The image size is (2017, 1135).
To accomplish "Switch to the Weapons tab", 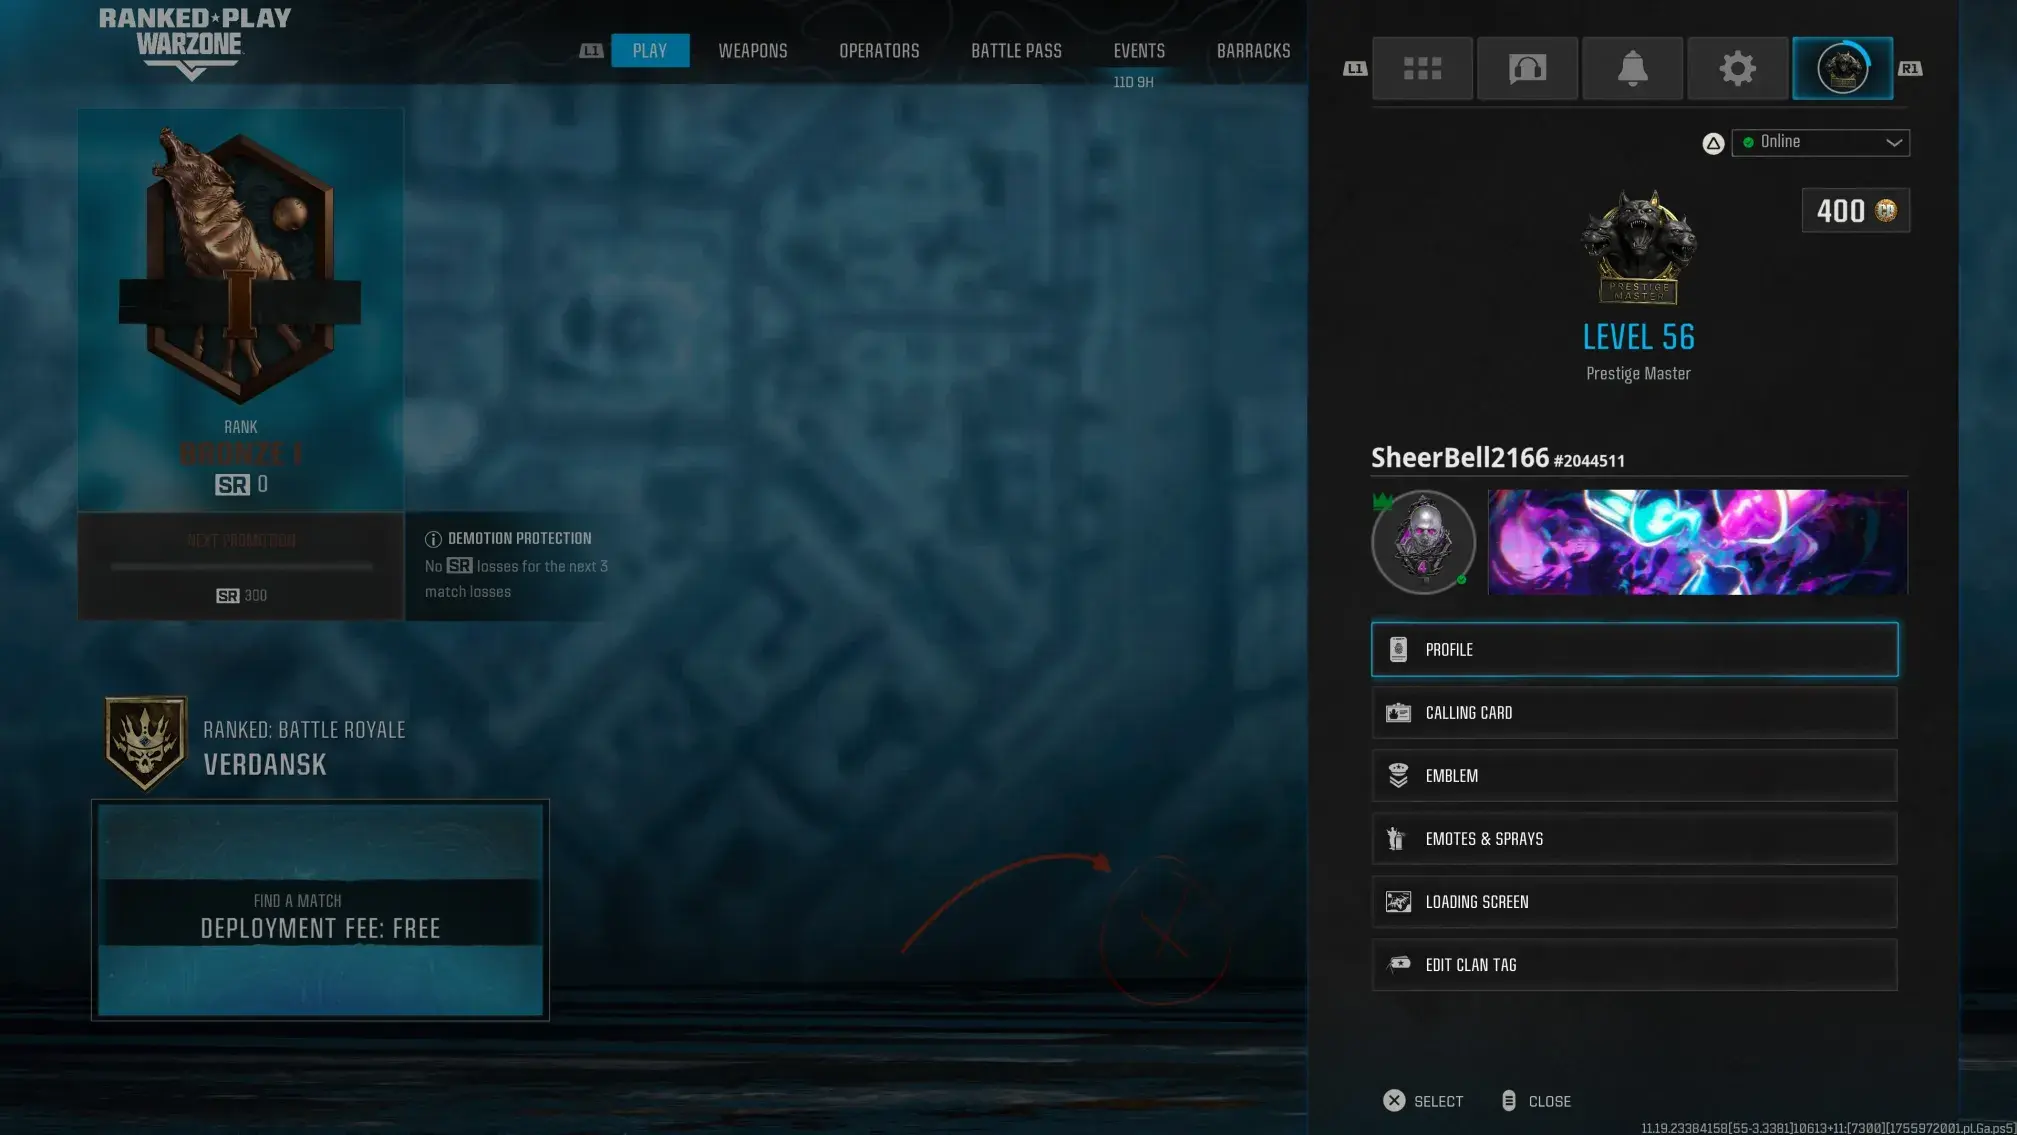I will tap(752, 50).
